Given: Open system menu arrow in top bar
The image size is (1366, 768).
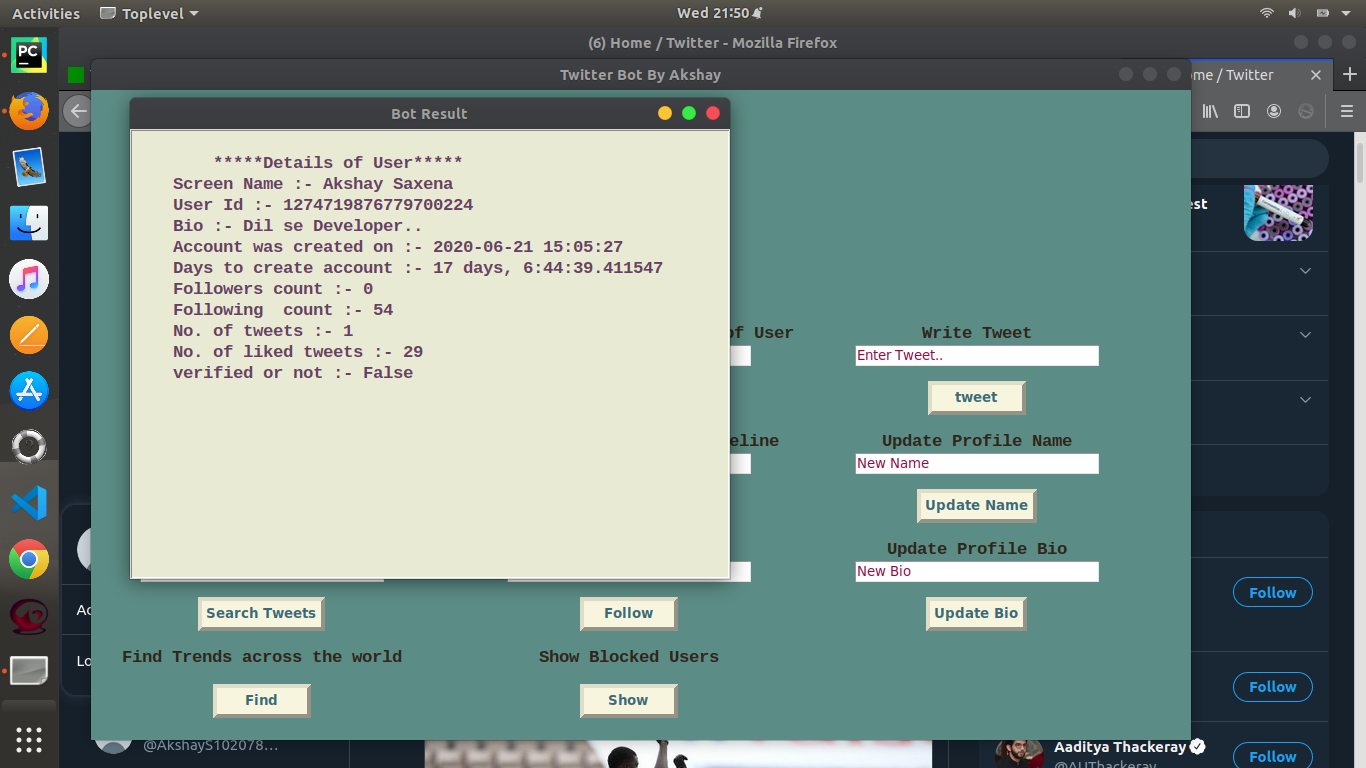Looking at the screenshot, I should tap(1346, 13).
